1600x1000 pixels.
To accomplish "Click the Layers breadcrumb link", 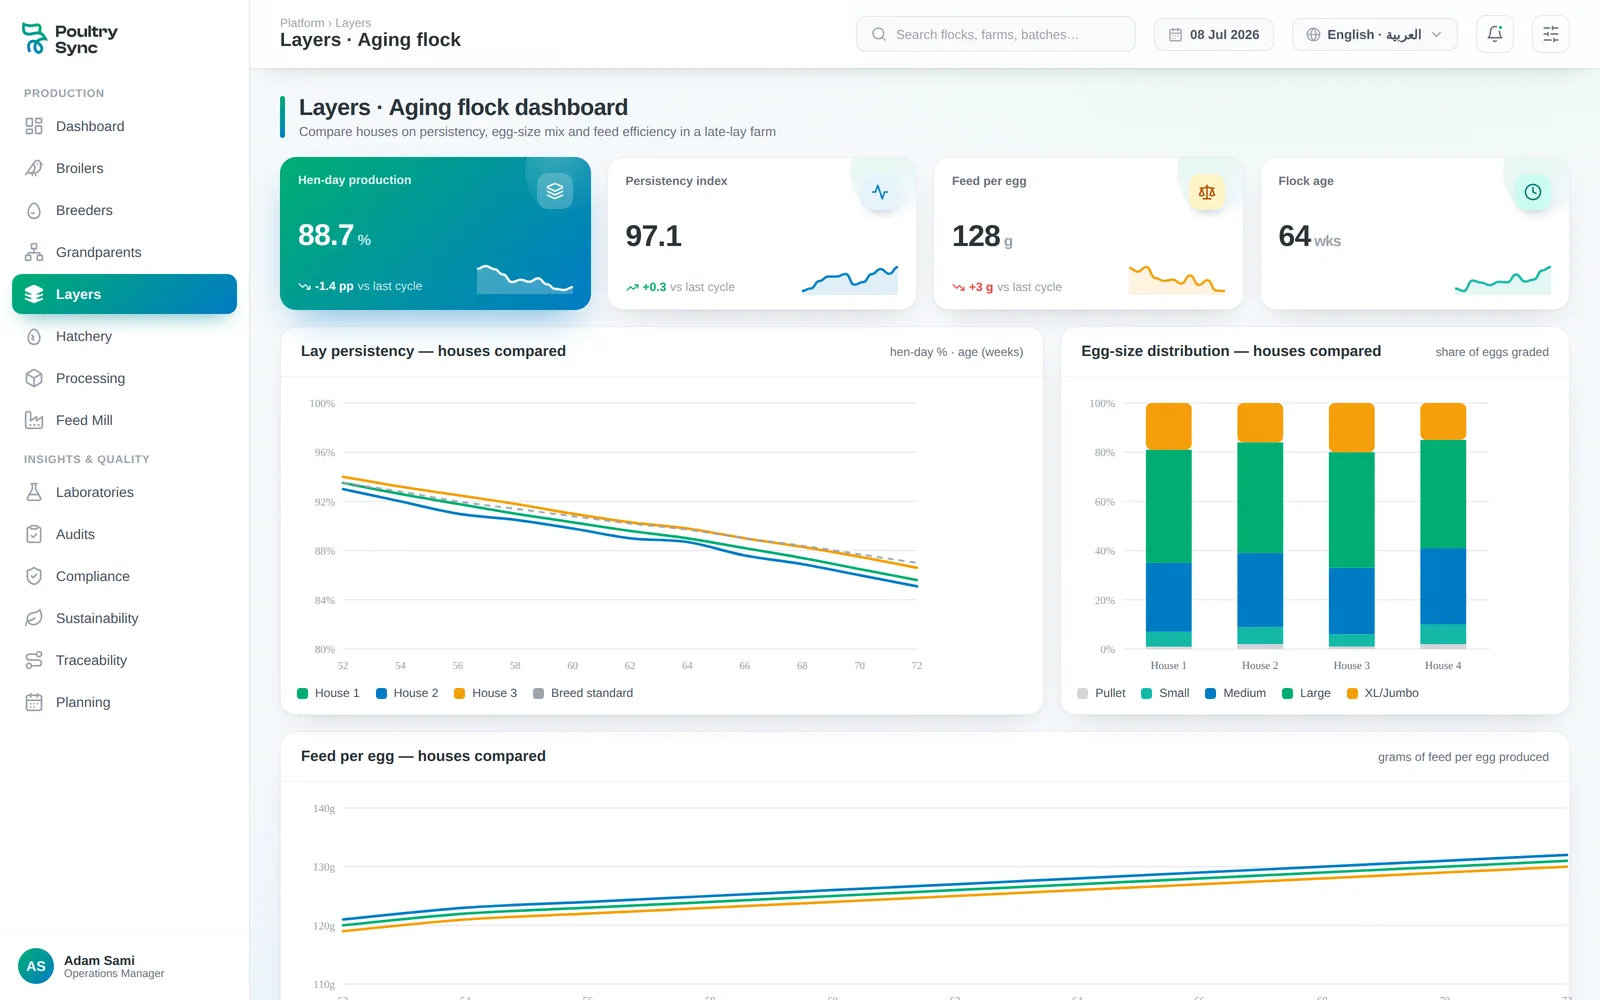I will coord(353,23).
